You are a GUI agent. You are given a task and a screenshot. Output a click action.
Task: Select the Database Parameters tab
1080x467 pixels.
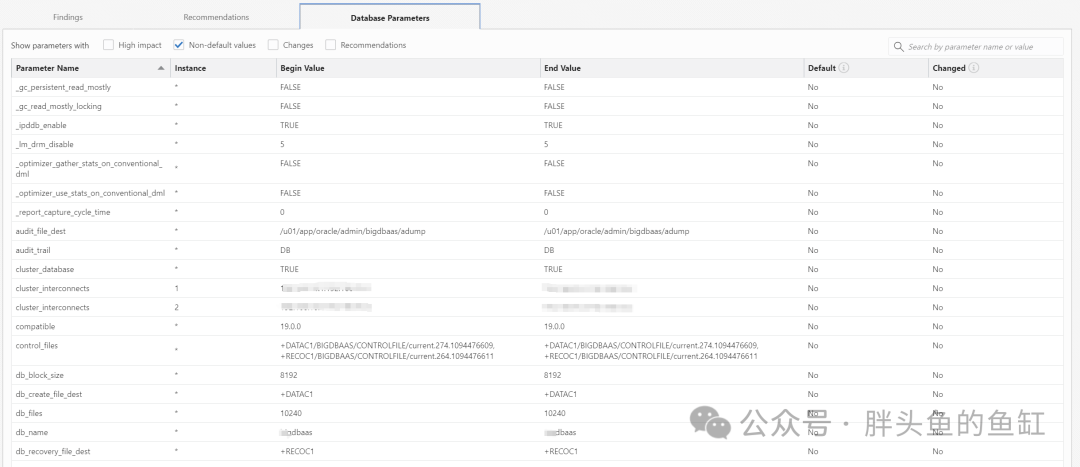click(x=390, y=18)
